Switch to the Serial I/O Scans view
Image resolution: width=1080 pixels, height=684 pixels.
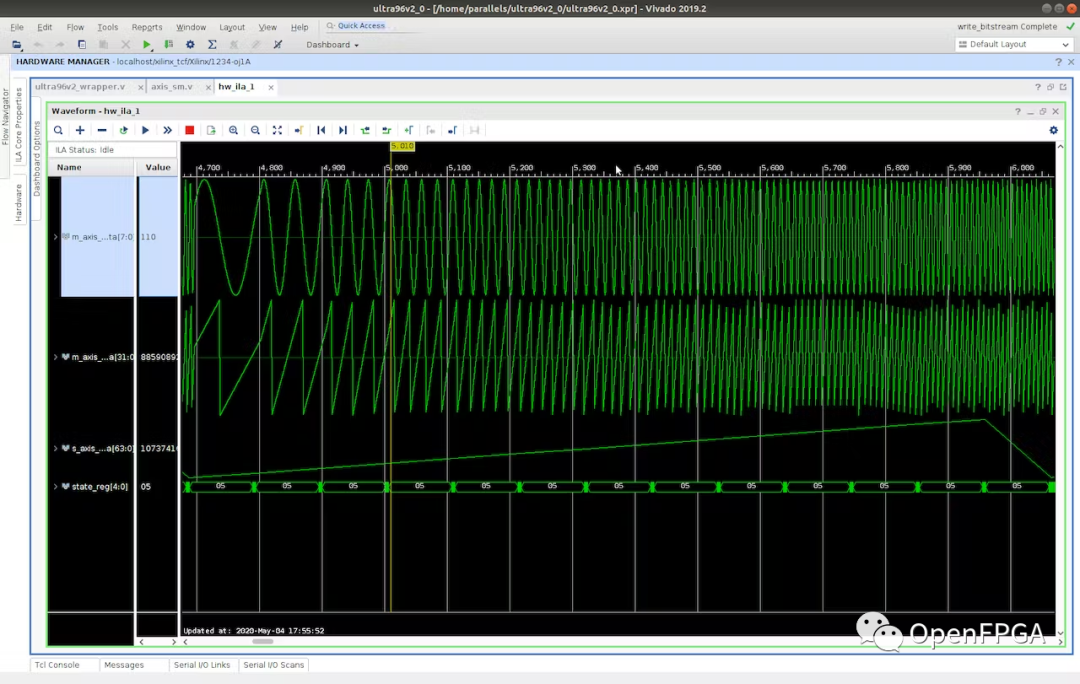tap(273, 665)
